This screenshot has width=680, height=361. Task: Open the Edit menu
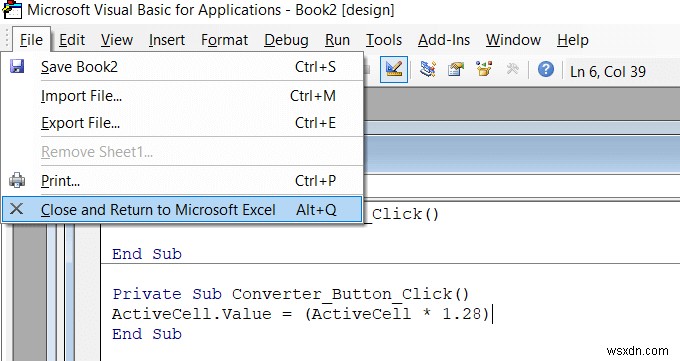coord(72,40)
